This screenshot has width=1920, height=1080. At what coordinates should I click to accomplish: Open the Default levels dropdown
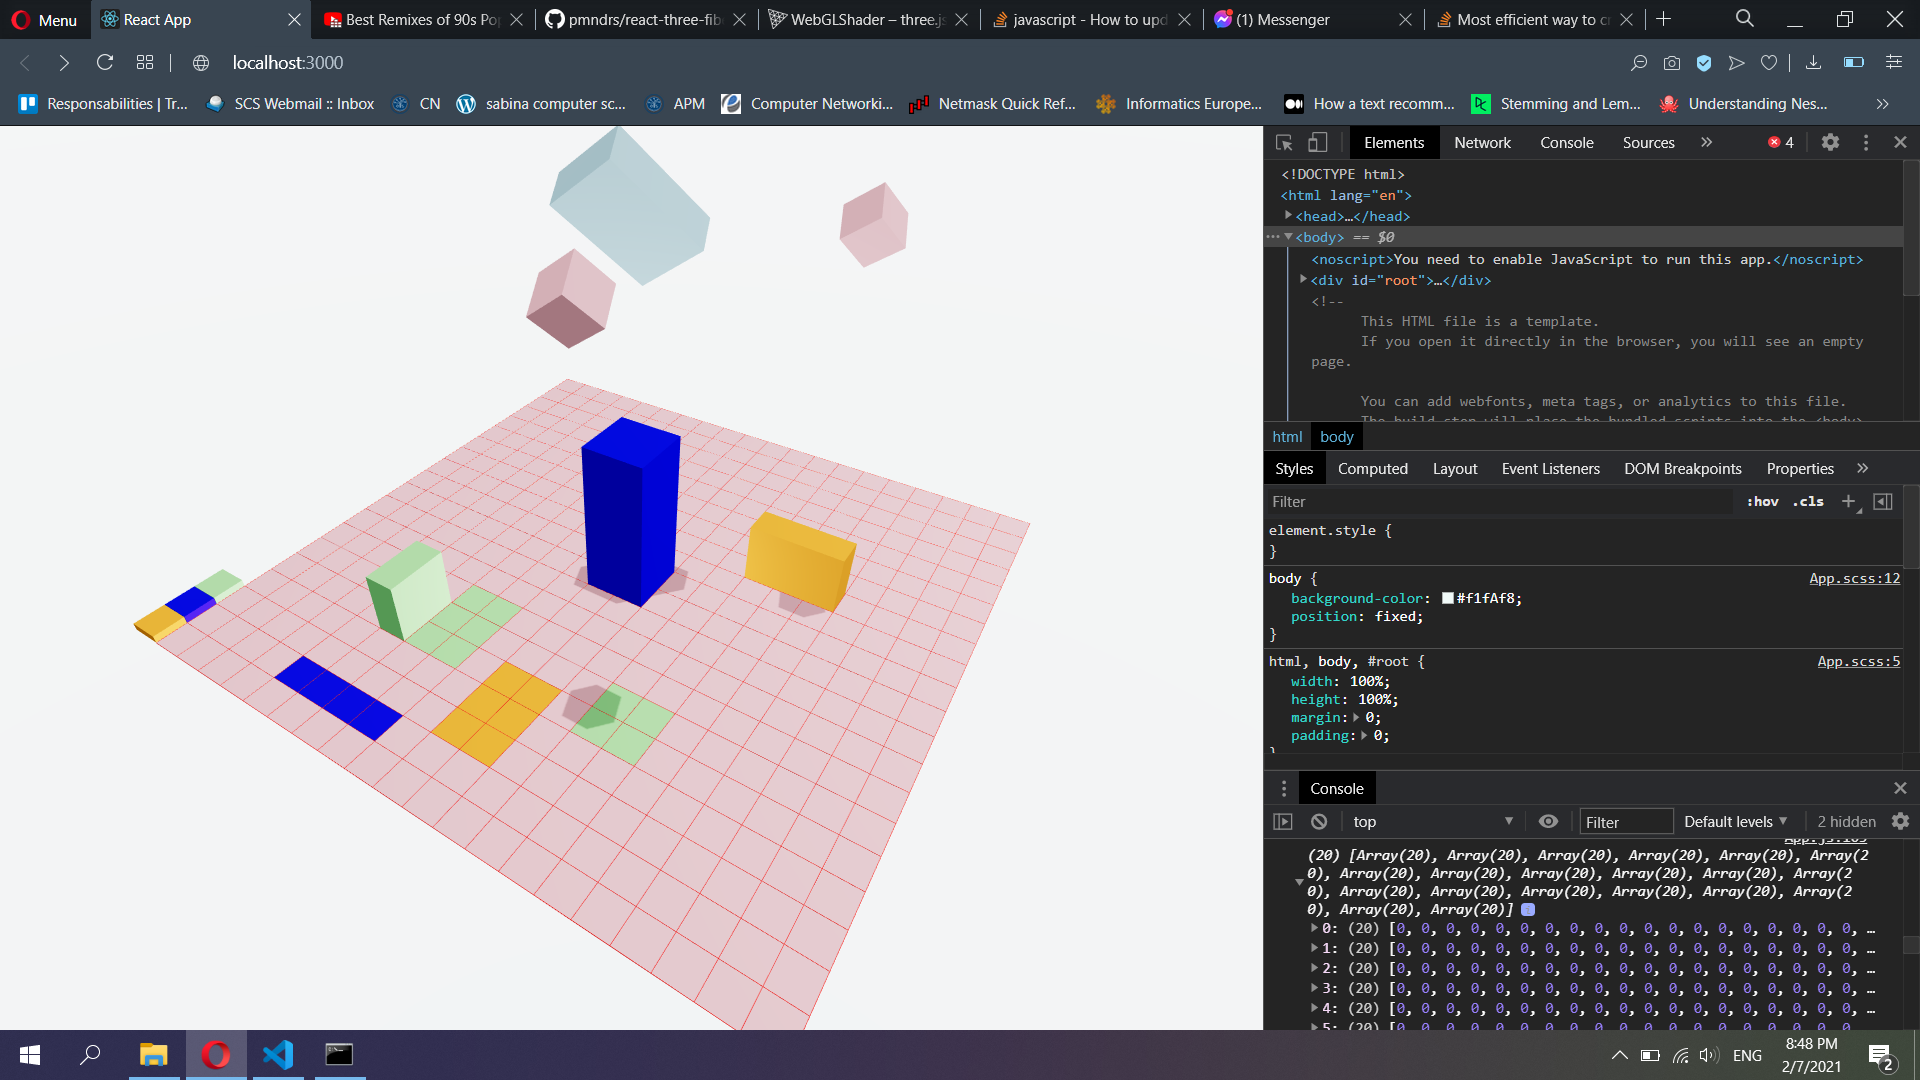coord(1735,822)
